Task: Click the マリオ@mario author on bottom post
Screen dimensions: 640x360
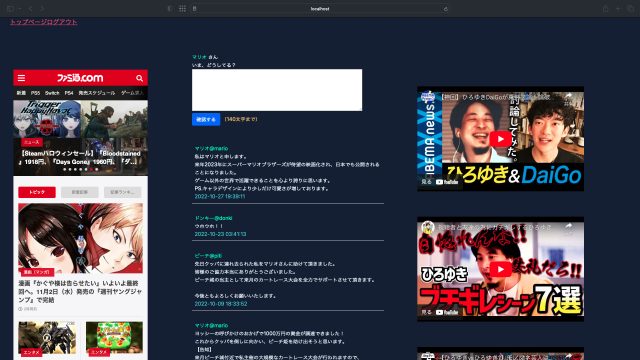Action: (211, 326)
